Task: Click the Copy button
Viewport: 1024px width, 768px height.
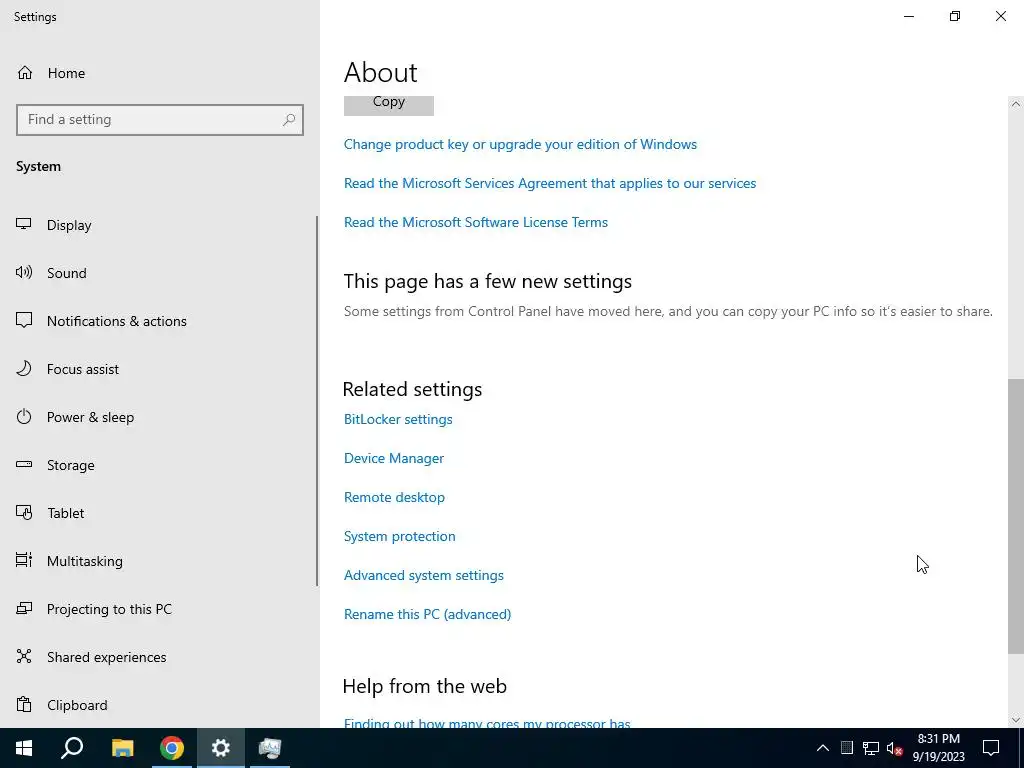Action: tap(389, 104)
